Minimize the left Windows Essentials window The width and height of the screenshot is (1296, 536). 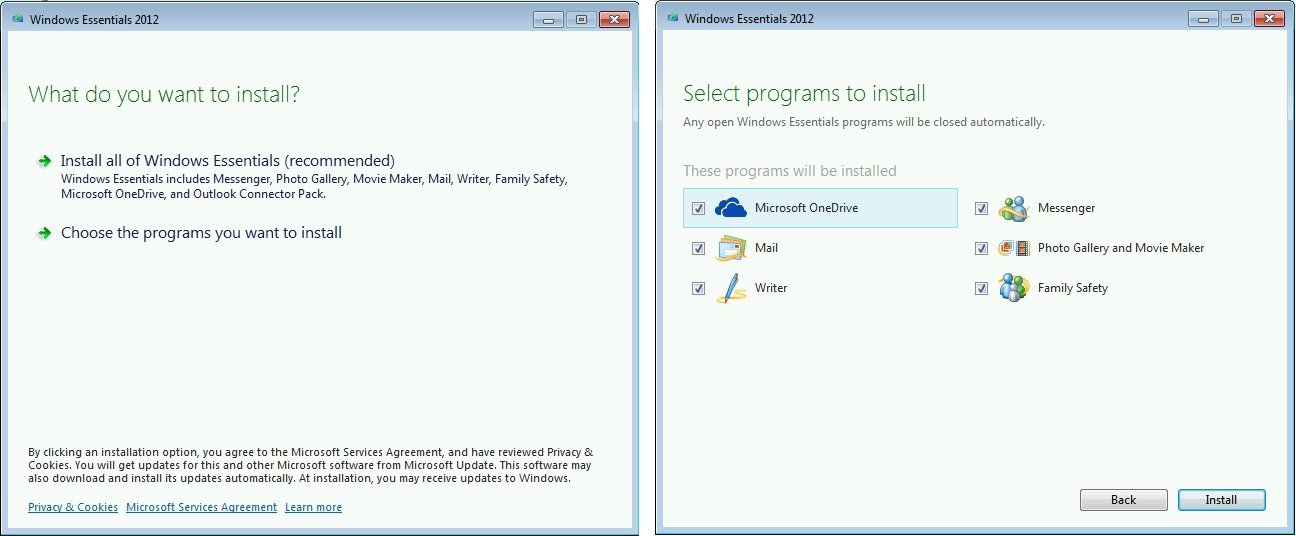click(549, 19)
